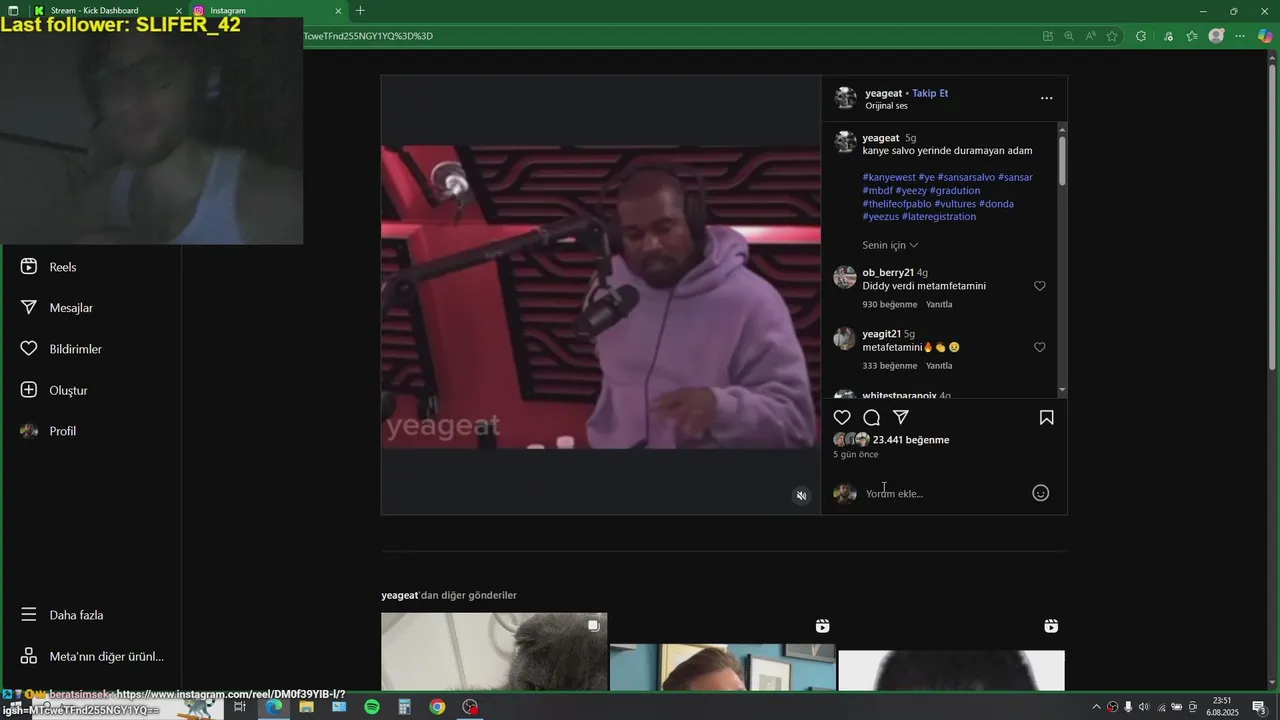Open the tab actions menu at top left
This screenshot has height=720, width=1280.
(13, 11)
